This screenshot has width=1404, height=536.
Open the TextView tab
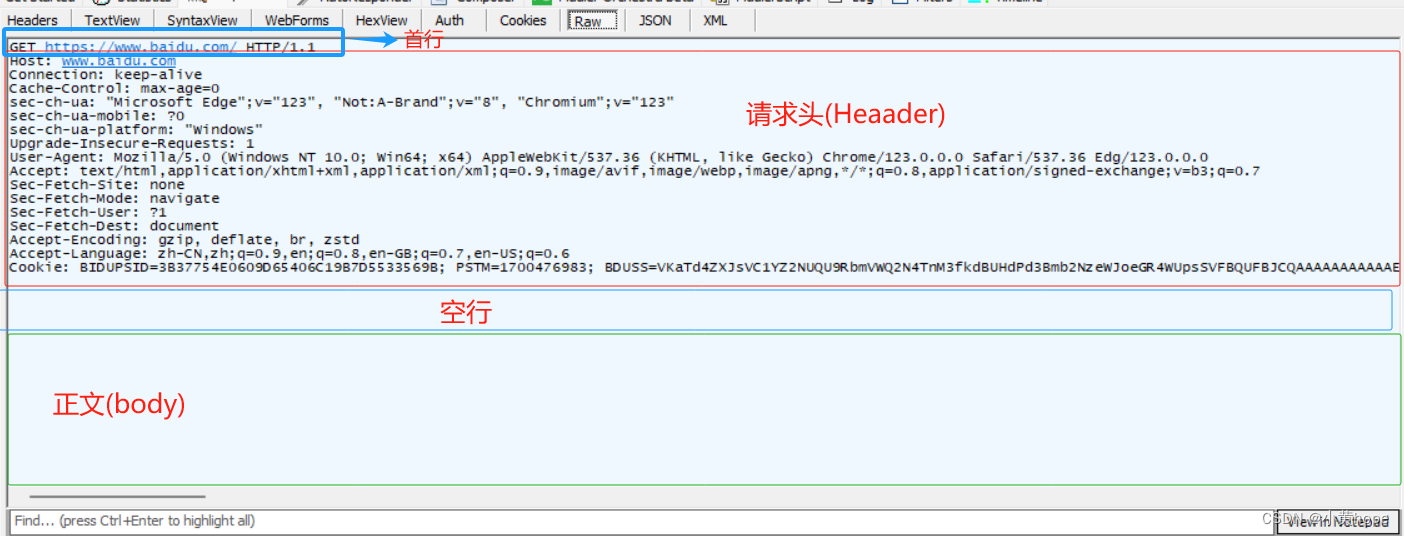(112, 20)
